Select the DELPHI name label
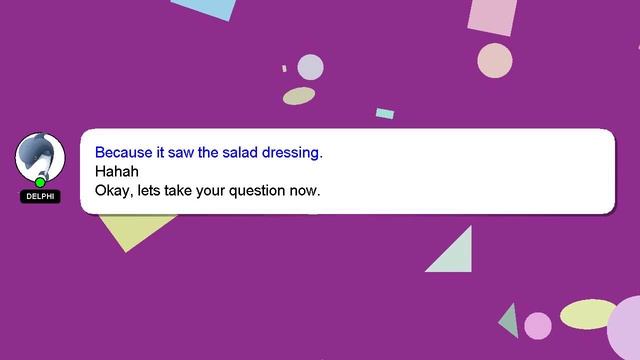The height and width of the screenshot is (360, 640). [x=40, y=196]
